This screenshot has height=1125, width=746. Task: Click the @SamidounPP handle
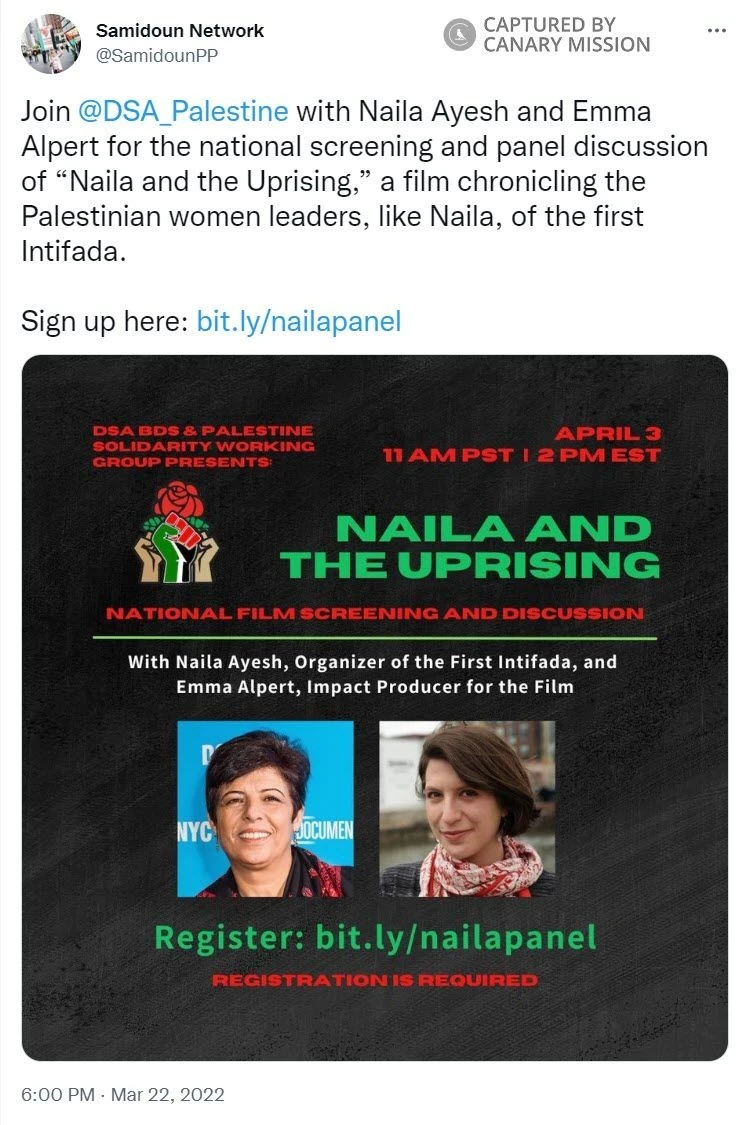tap(156, 56)
